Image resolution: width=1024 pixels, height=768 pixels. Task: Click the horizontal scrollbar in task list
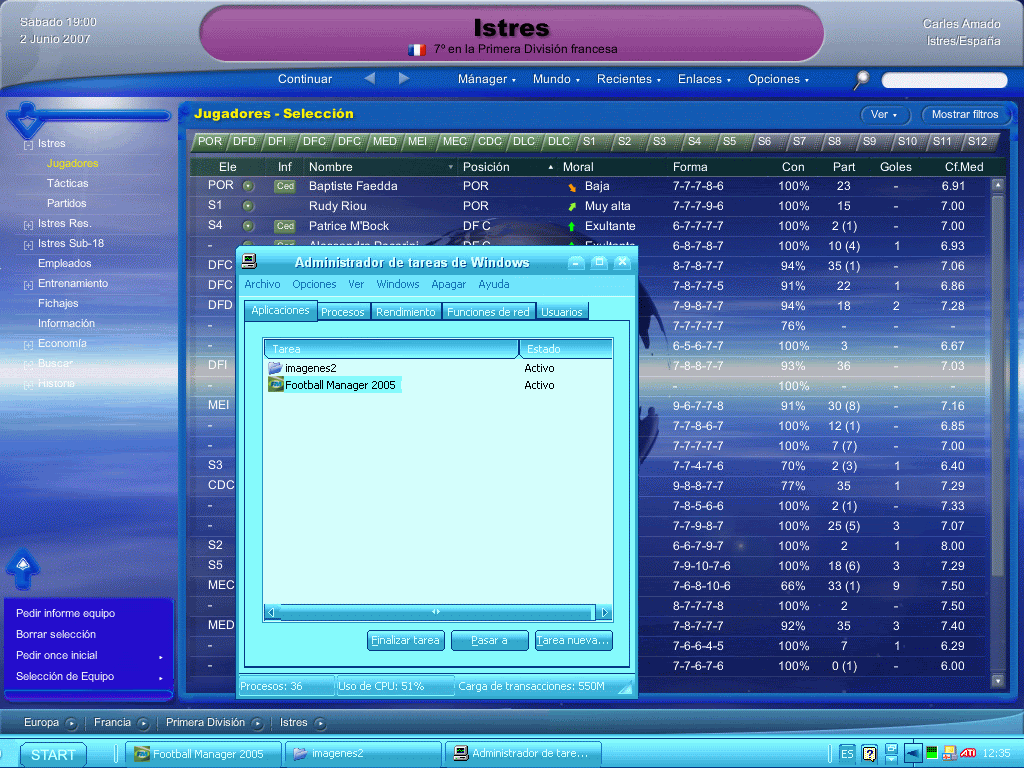click(x=436, y=613)
